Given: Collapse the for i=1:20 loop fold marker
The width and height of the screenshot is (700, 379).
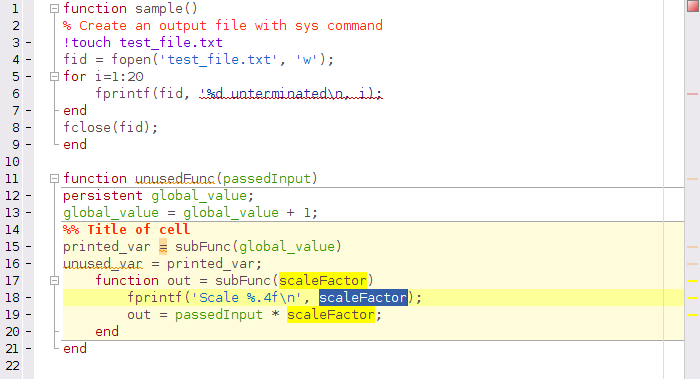Looking at the screenshot, I should [x=54, y=76].
